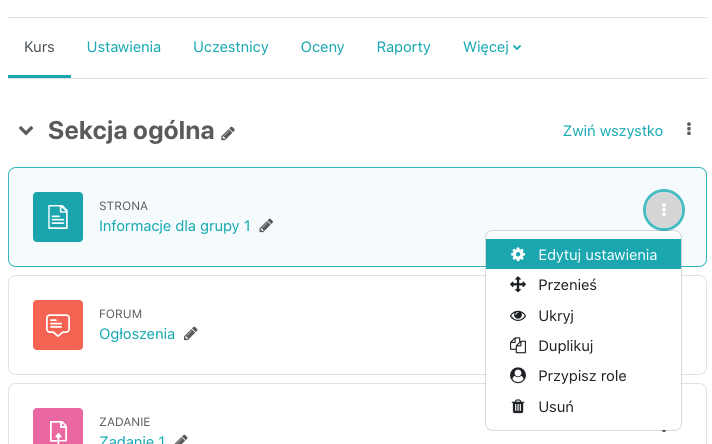Collapse the Sekcja ogólna section chevron
This screenshot has width=712, height=444.
click(x=26, y=131)
